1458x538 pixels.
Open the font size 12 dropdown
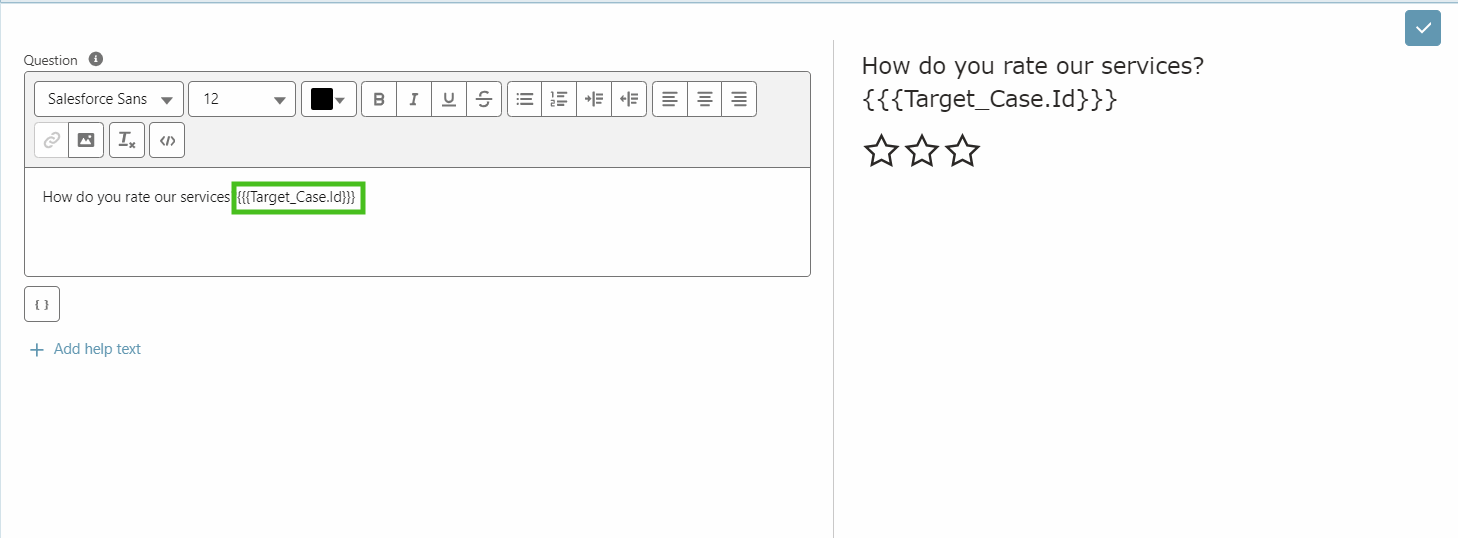click(242, 99)
